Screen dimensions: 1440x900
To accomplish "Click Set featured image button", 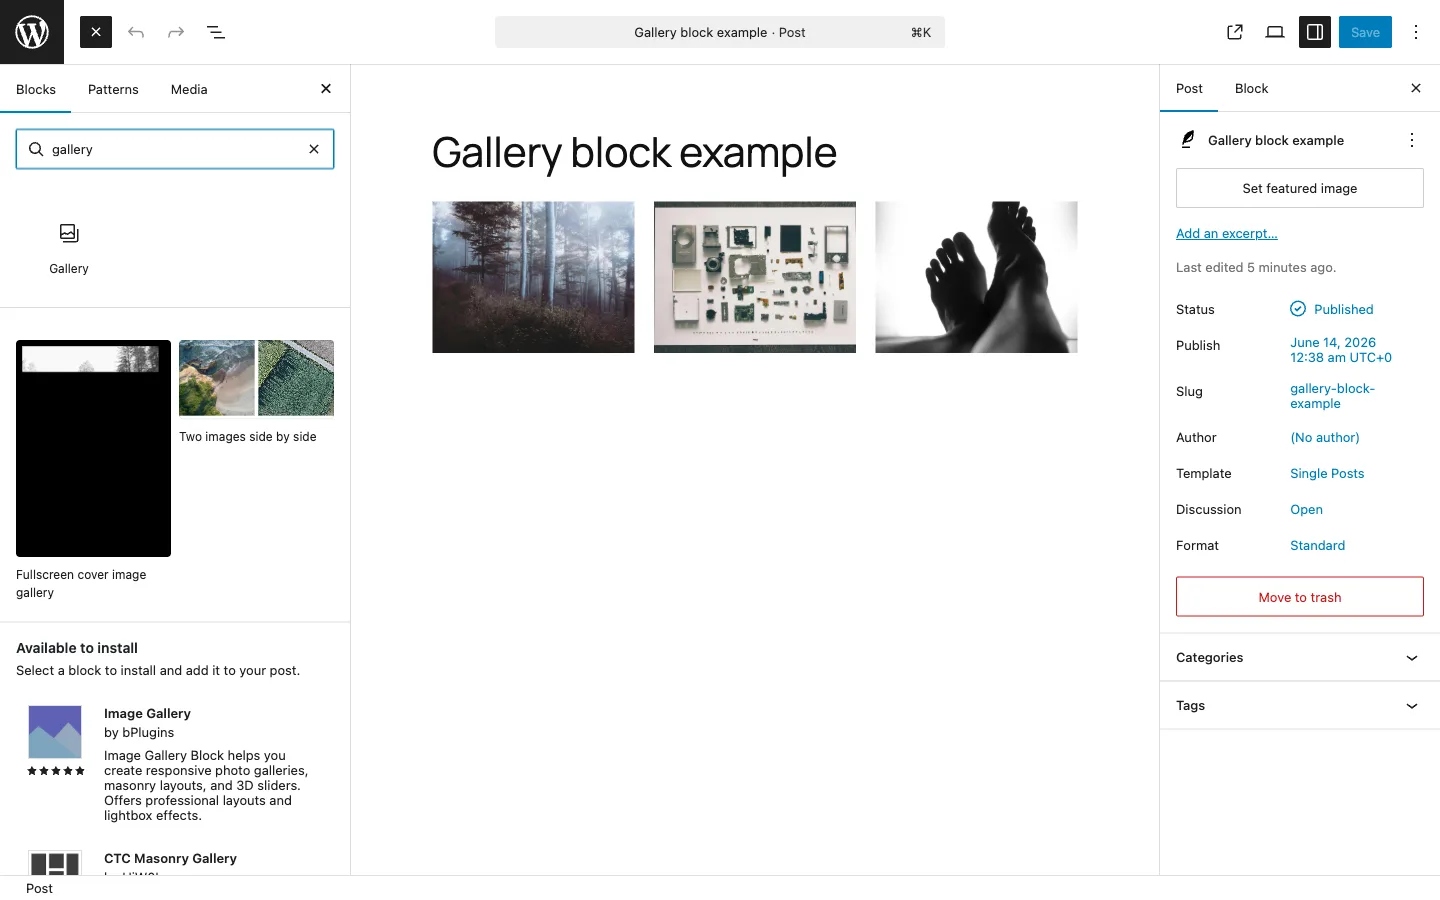I will (1300, 188).
